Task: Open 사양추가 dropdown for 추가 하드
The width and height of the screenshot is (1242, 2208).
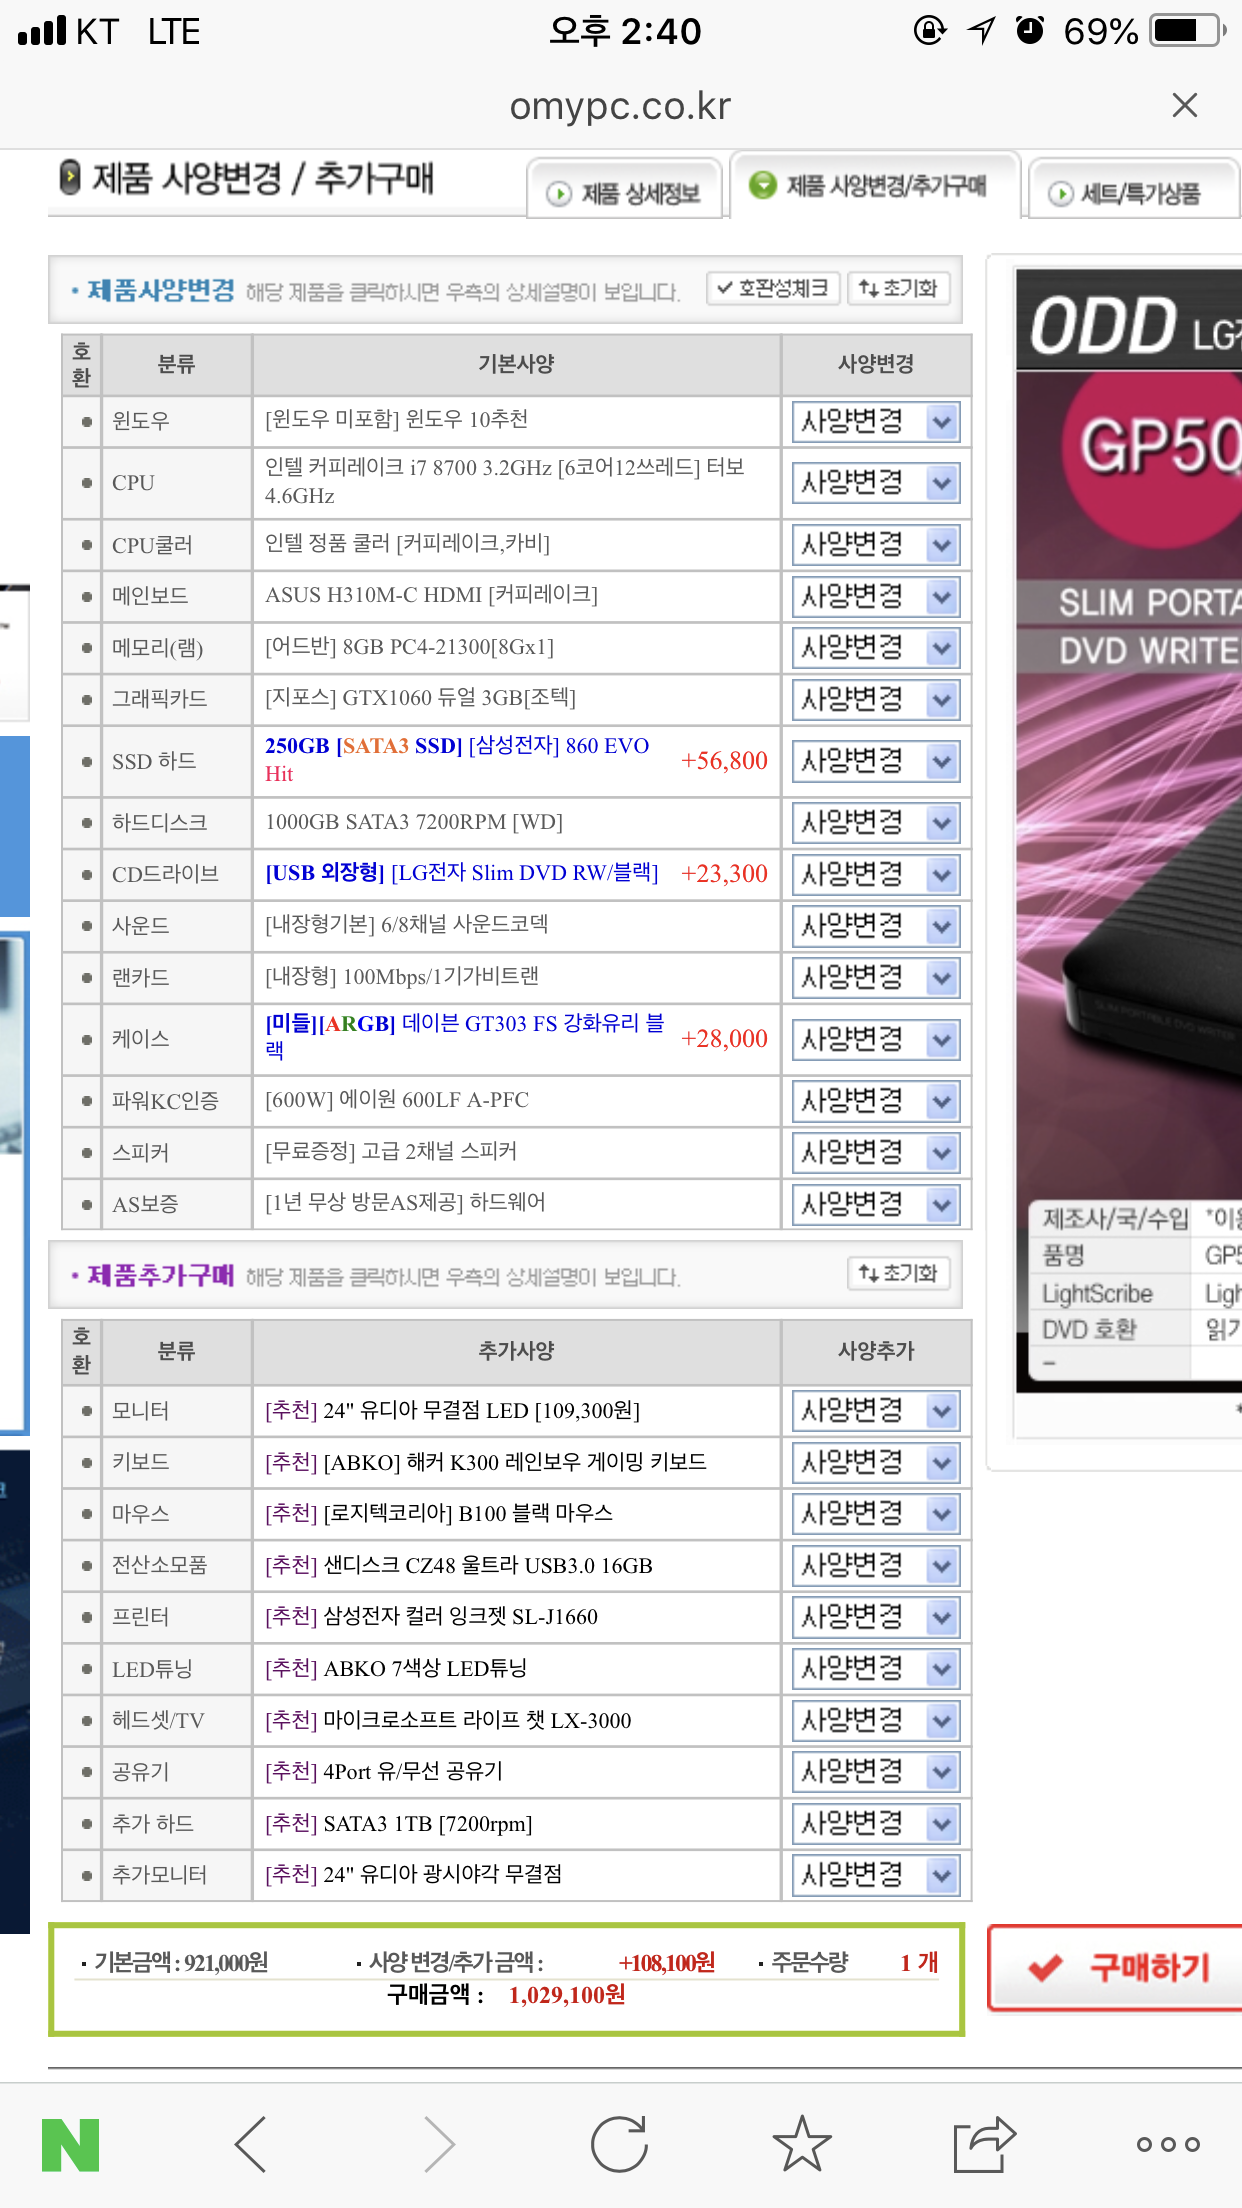Action: (x=876, y=1824)
